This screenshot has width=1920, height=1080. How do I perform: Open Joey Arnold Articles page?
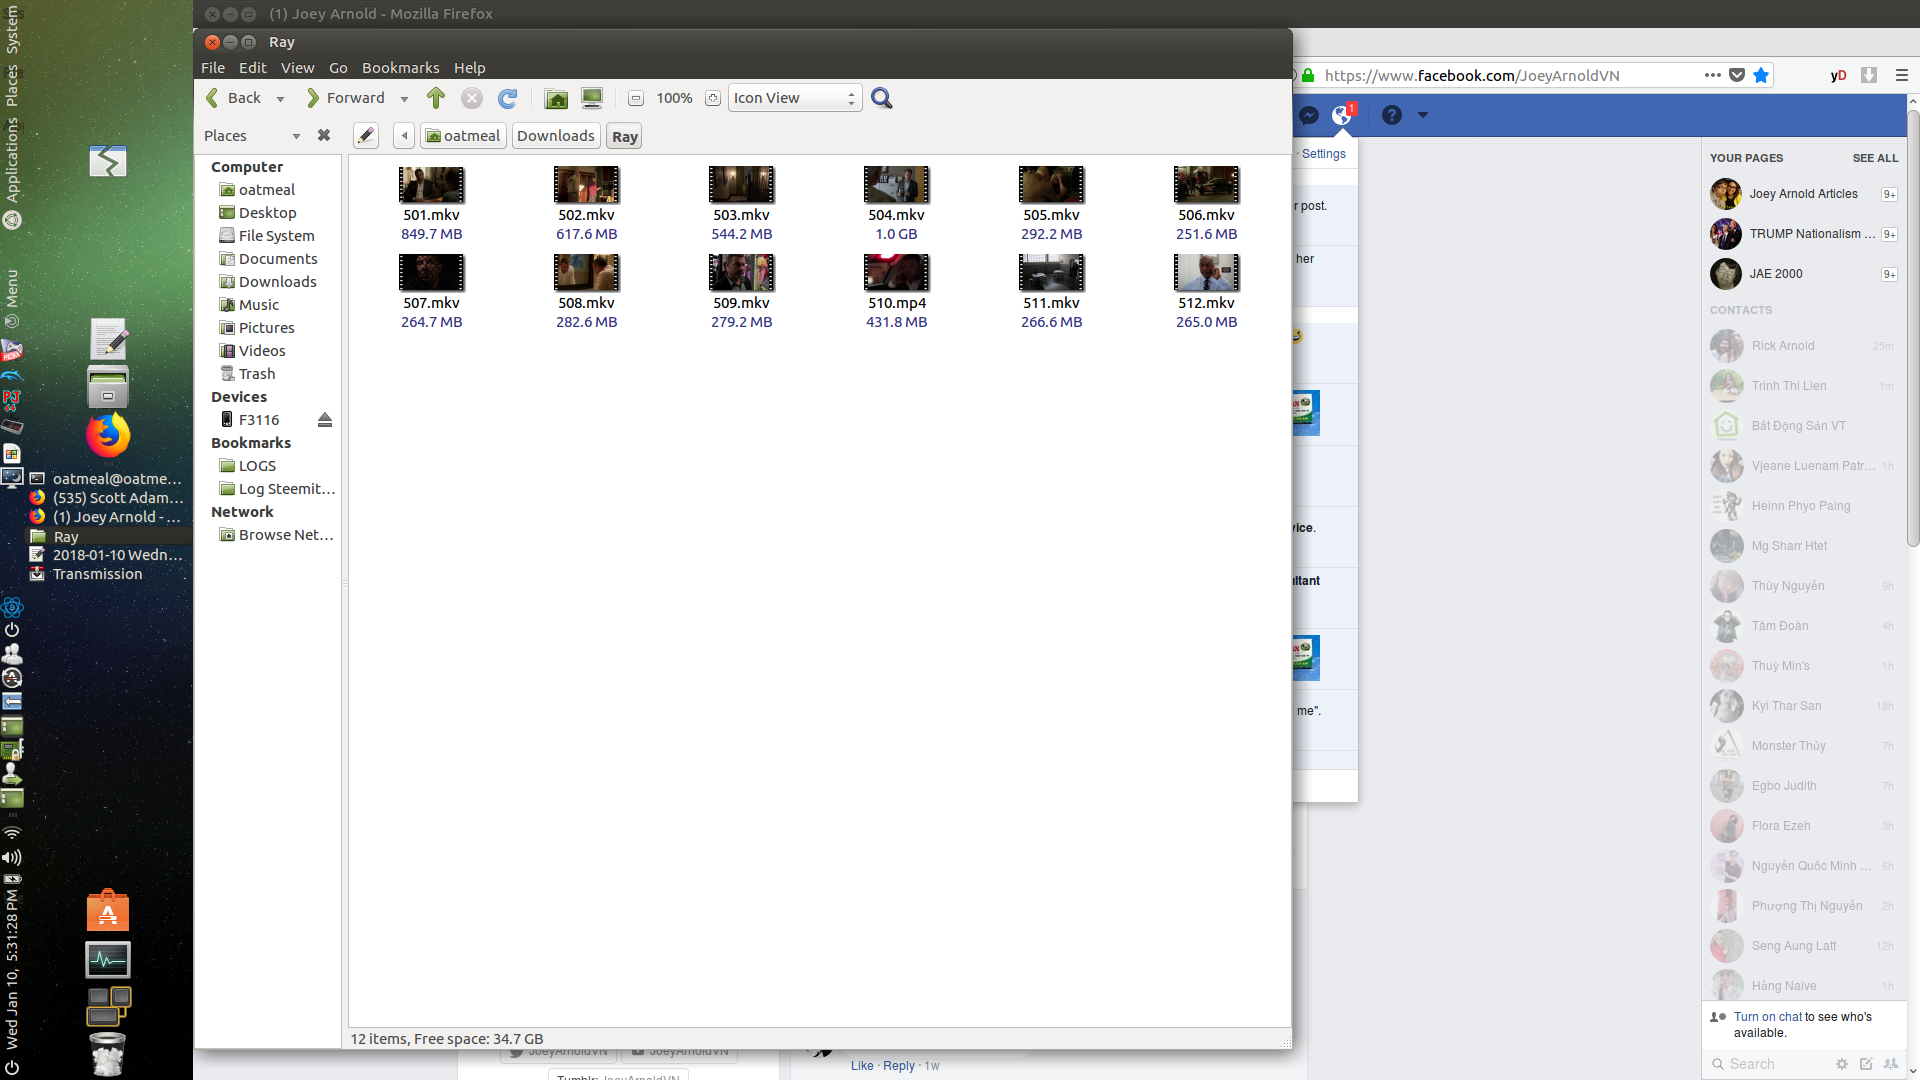[x=1804, y=194]
